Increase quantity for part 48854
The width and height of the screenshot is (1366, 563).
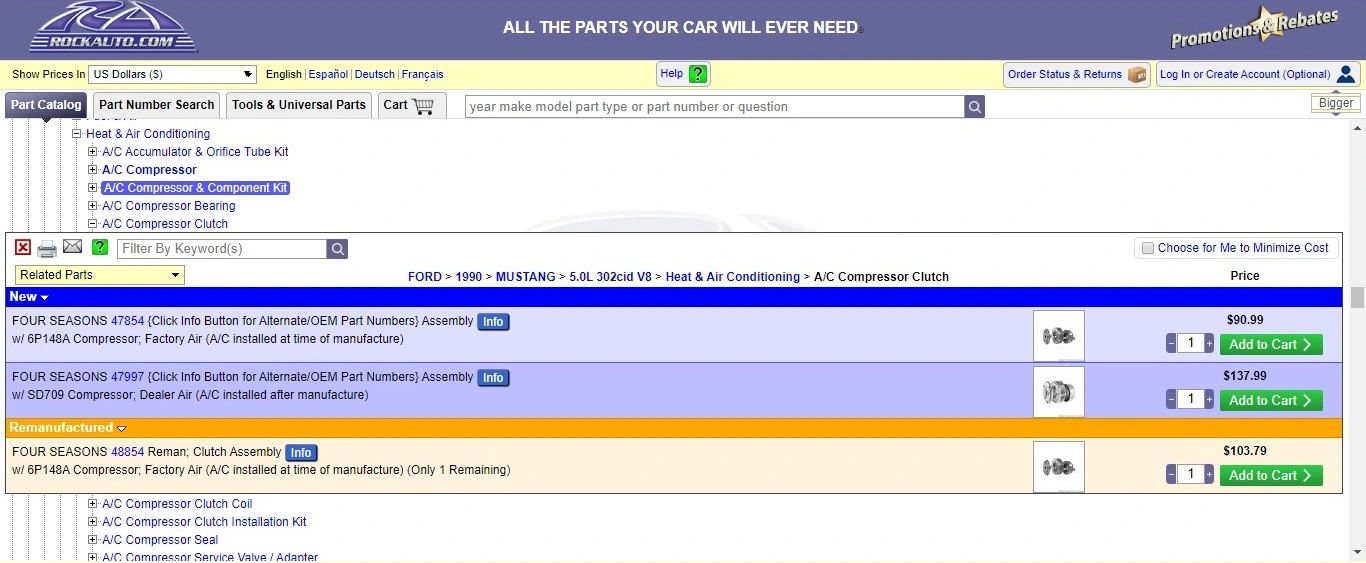click(x=1209, y=475)
